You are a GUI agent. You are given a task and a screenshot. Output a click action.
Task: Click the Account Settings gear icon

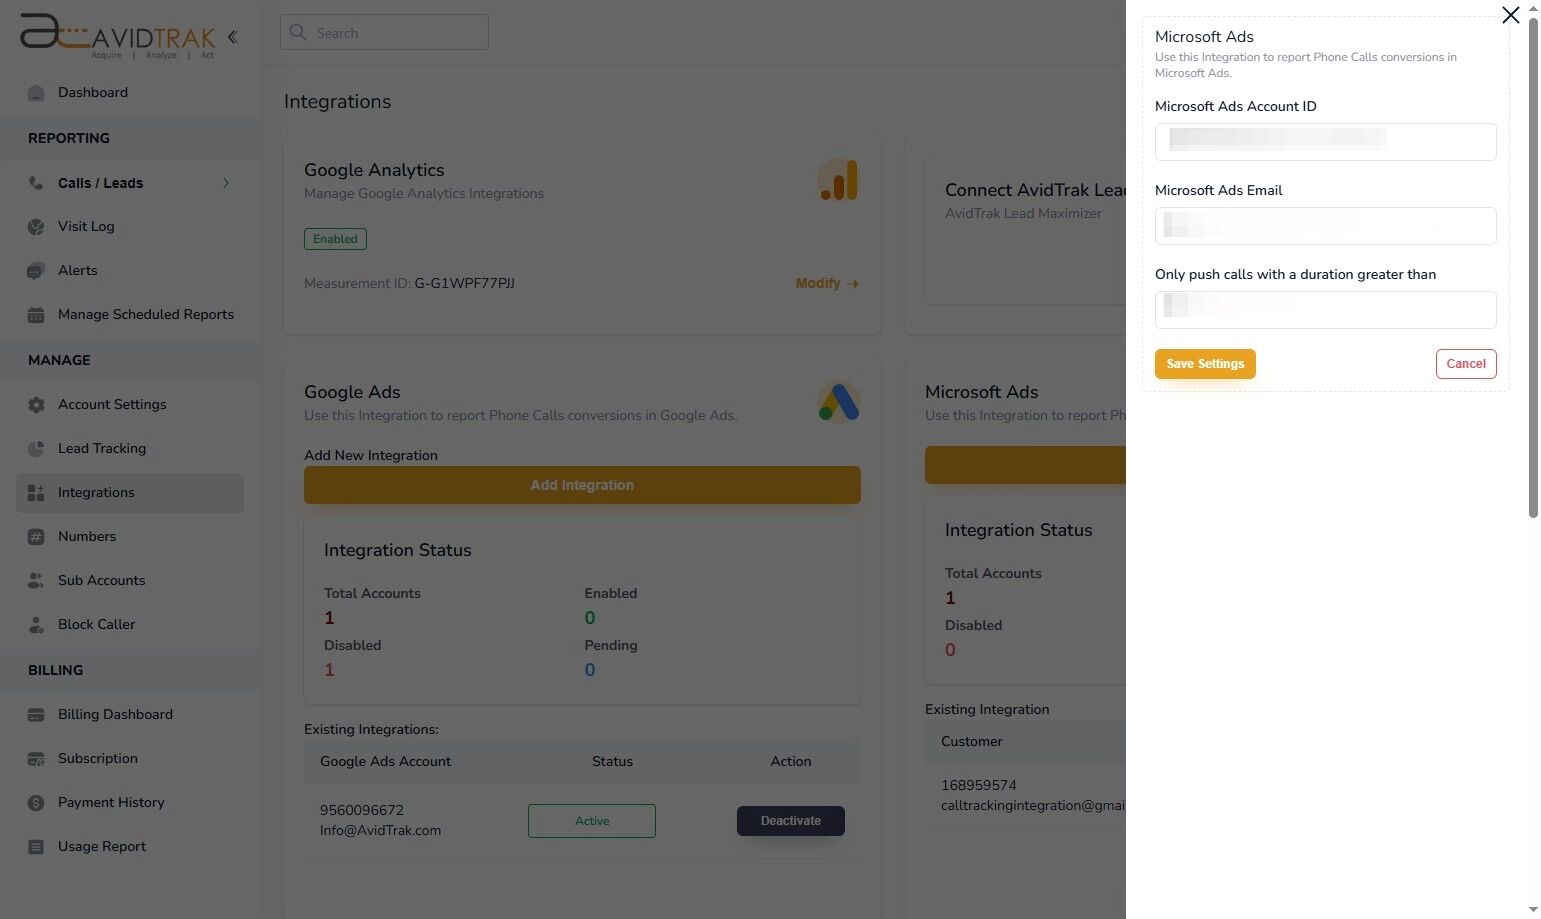point(37,404)
